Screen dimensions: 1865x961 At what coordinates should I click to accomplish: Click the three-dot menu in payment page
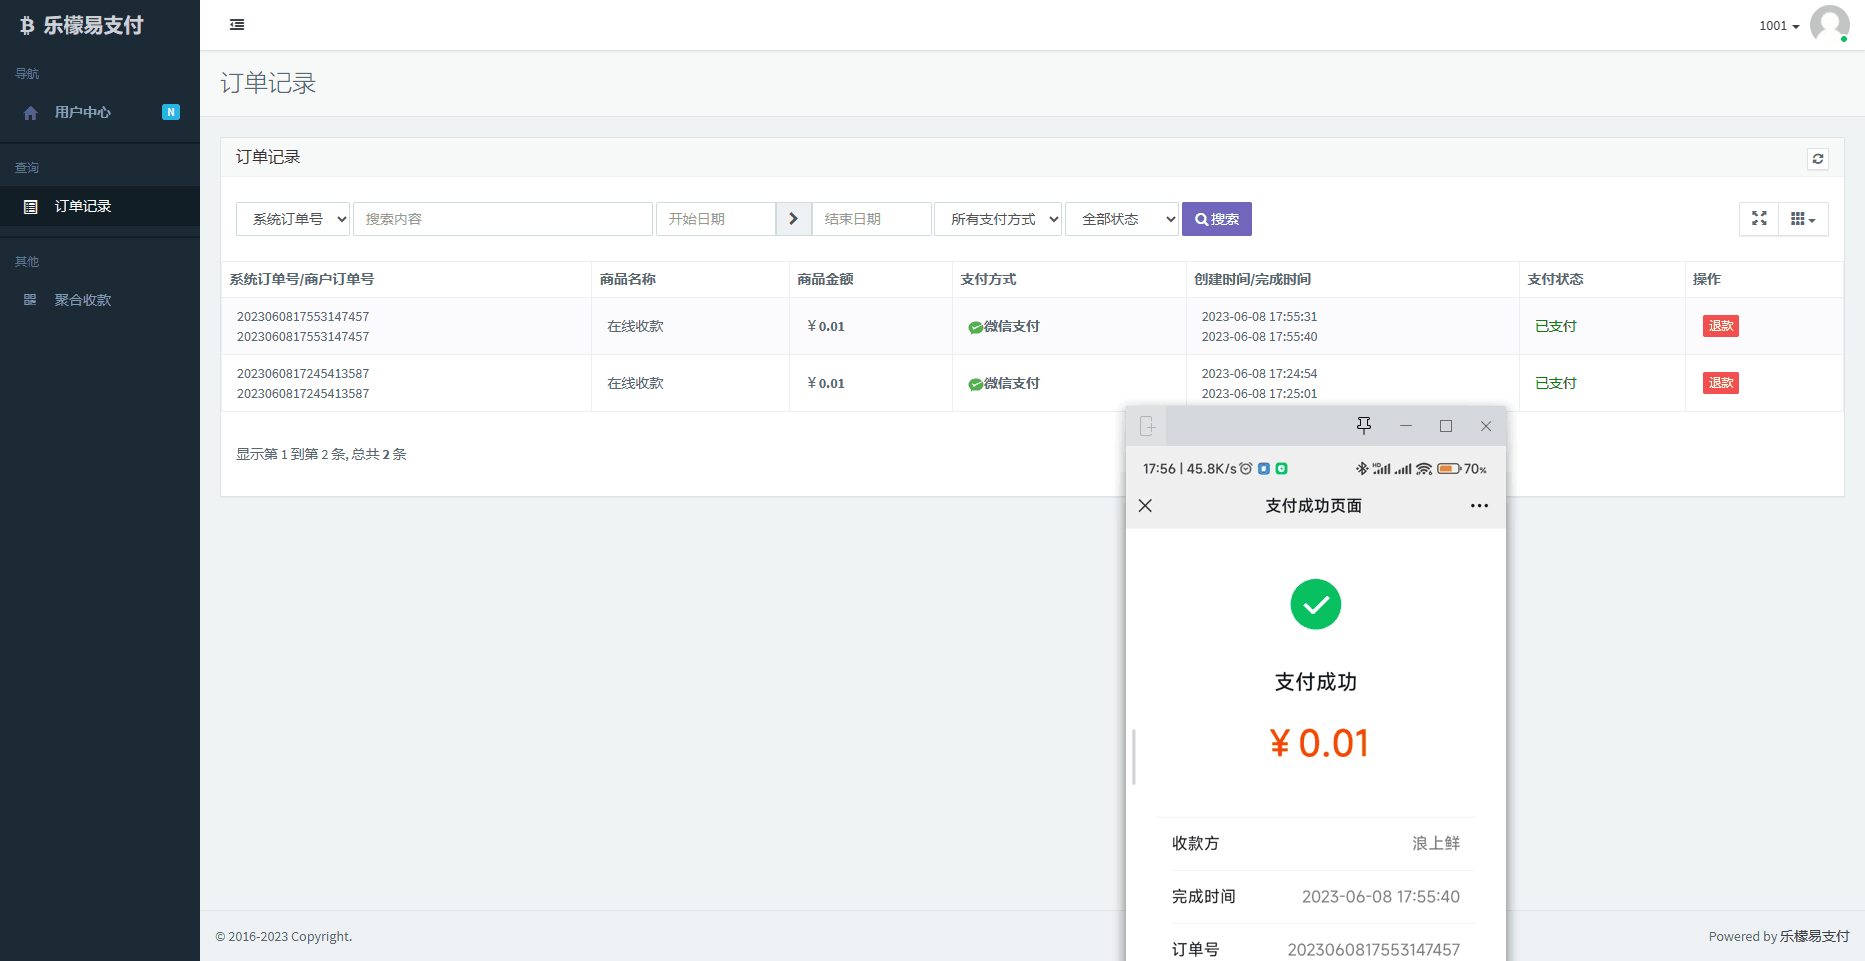(1479, 506)
